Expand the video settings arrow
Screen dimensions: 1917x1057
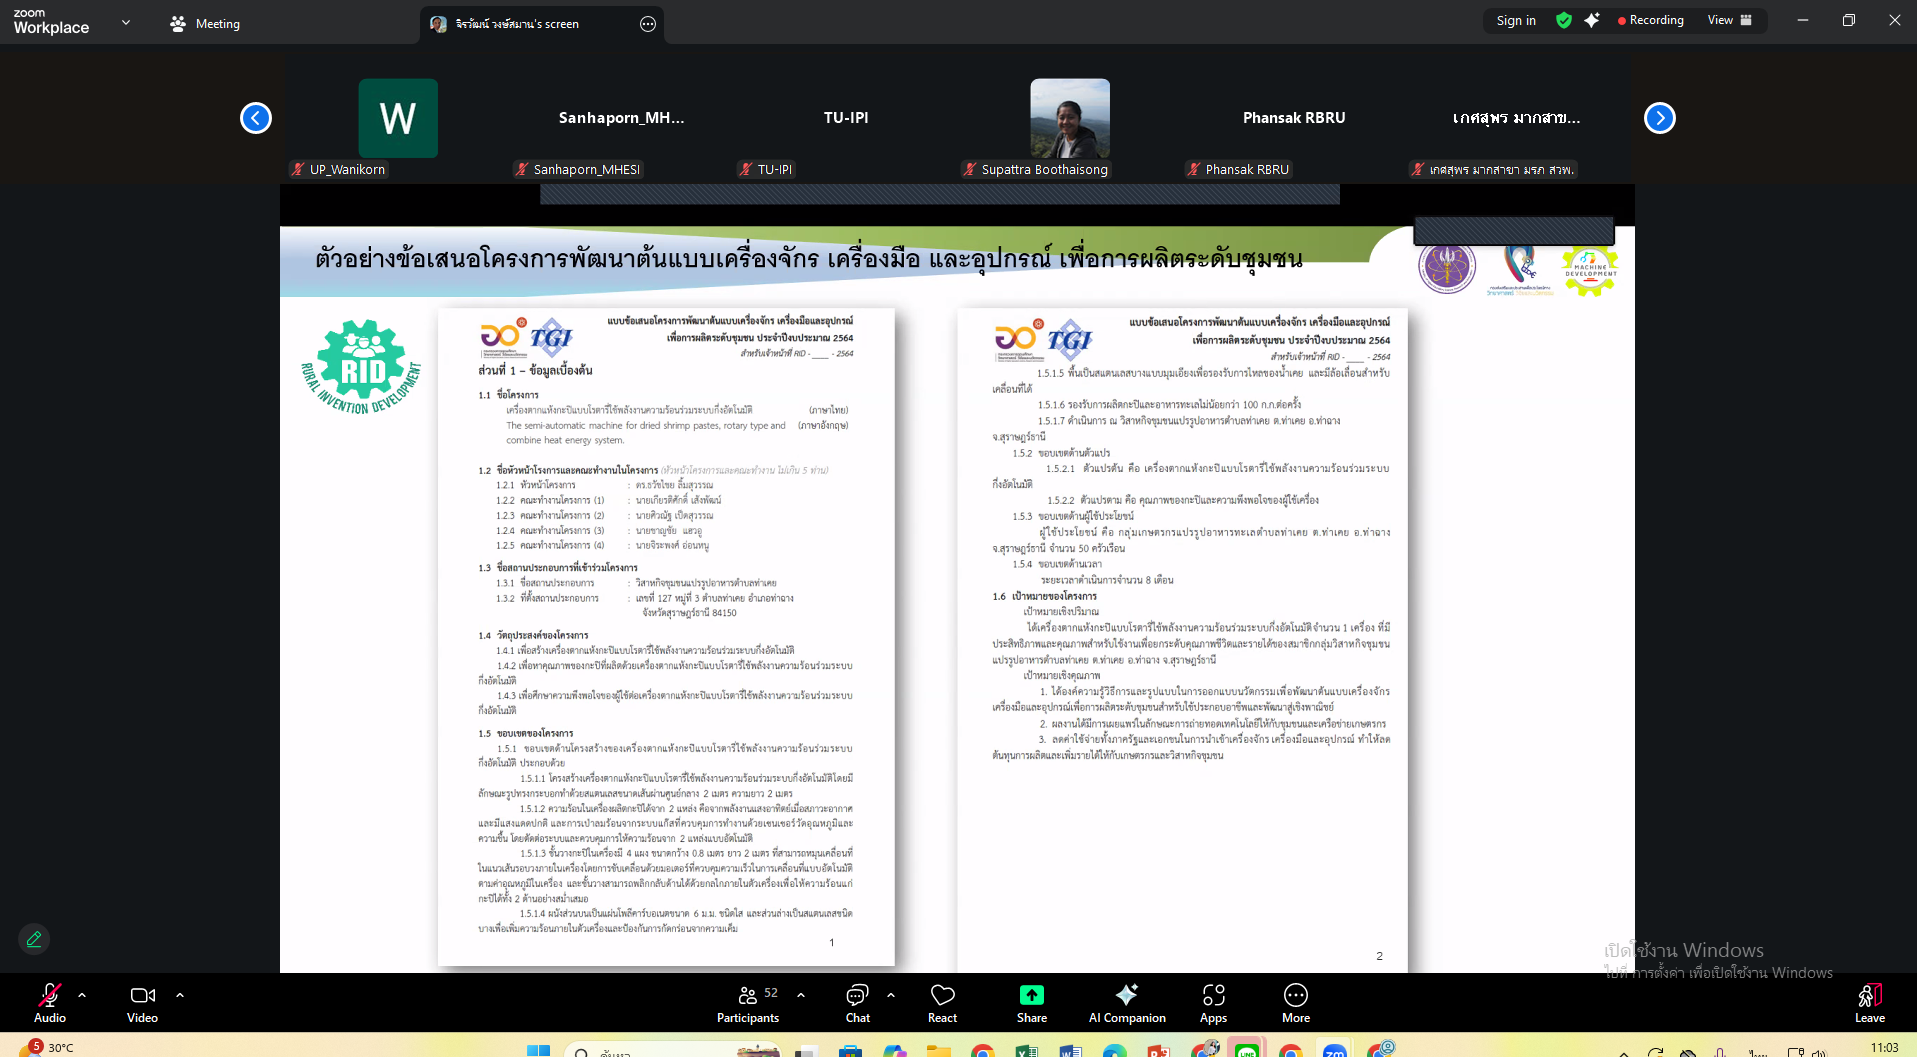point(180,995)
